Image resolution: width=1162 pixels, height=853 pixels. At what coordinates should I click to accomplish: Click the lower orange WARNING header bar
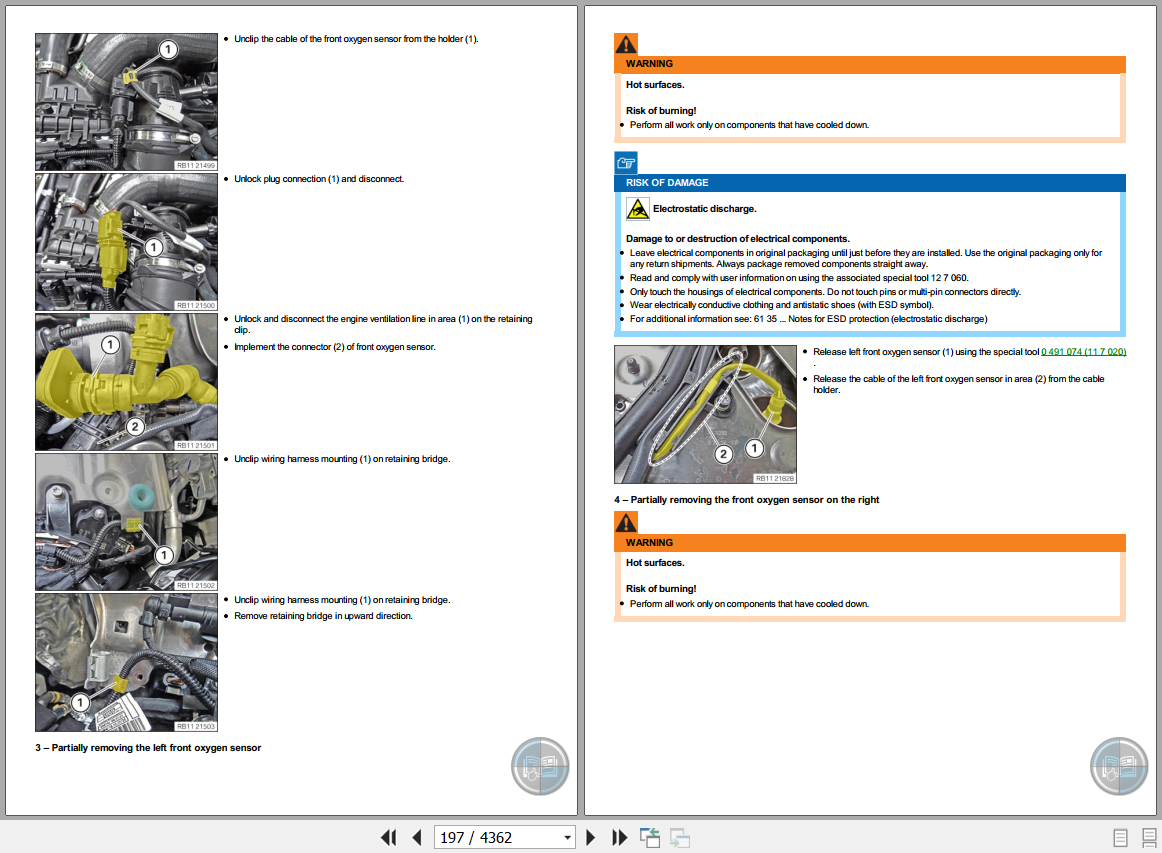coord(870,543)
